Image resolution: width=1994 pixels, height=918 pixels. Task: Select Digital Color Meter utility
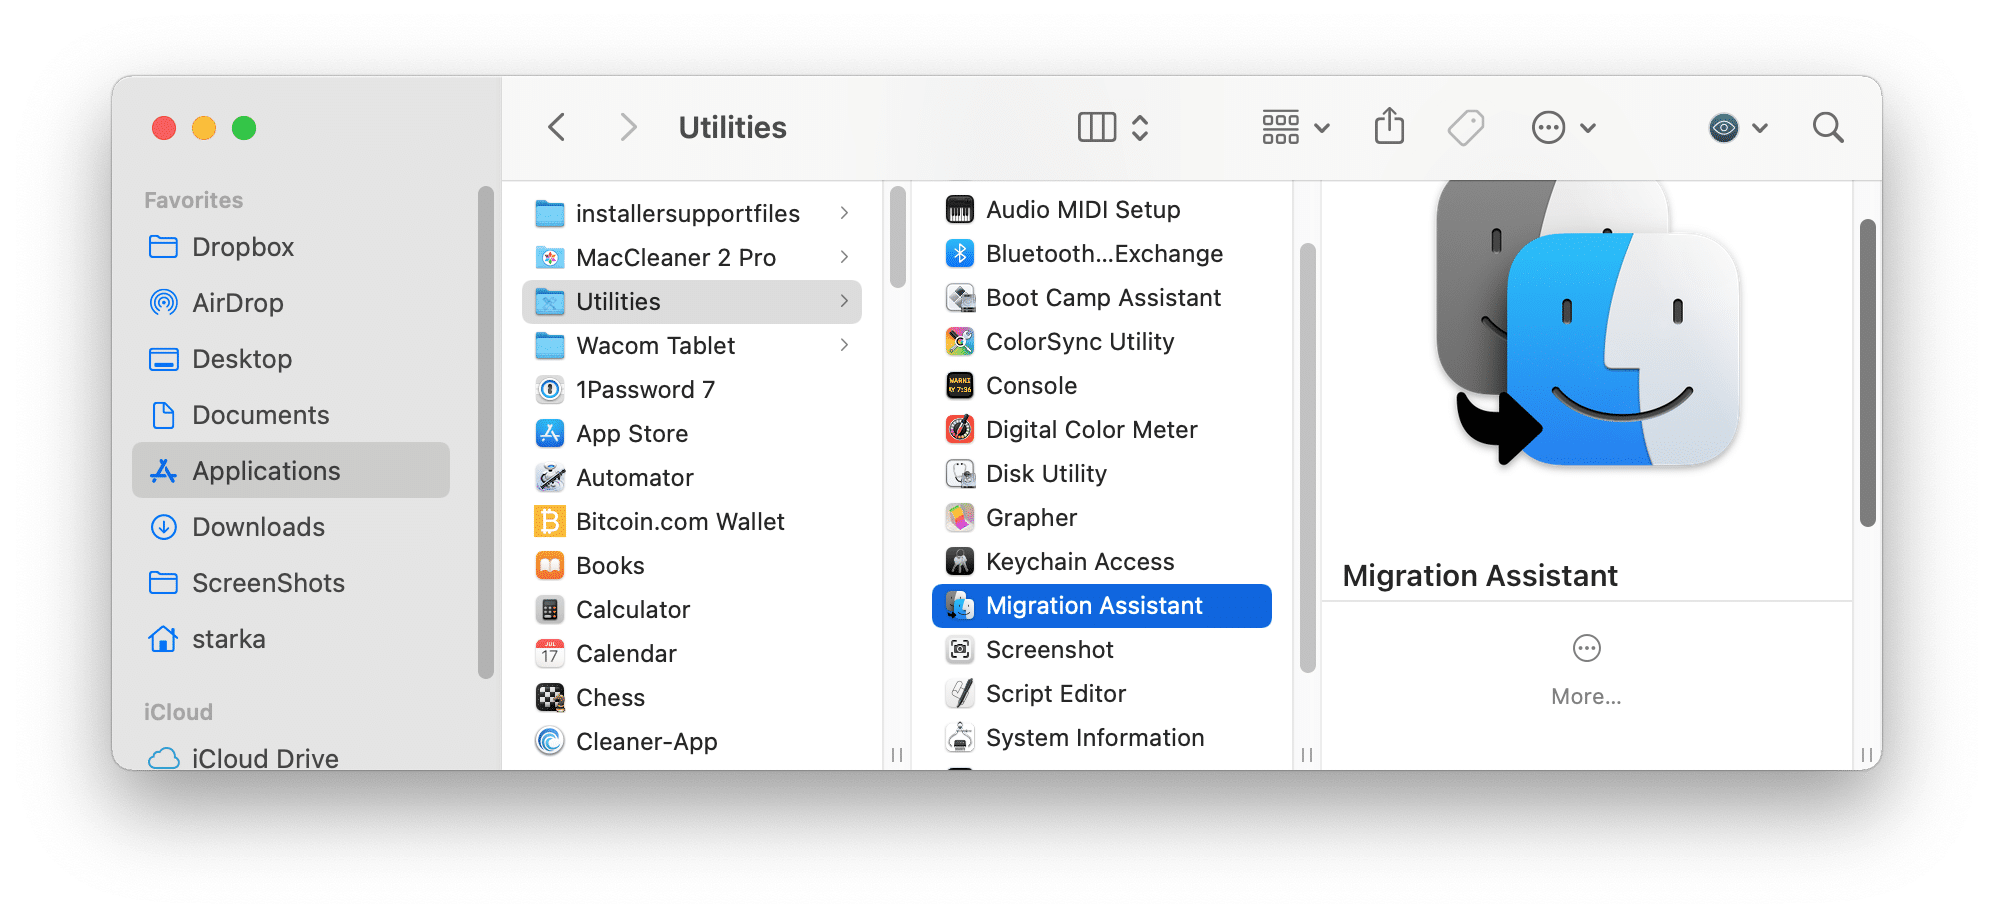coord(1102,430)
